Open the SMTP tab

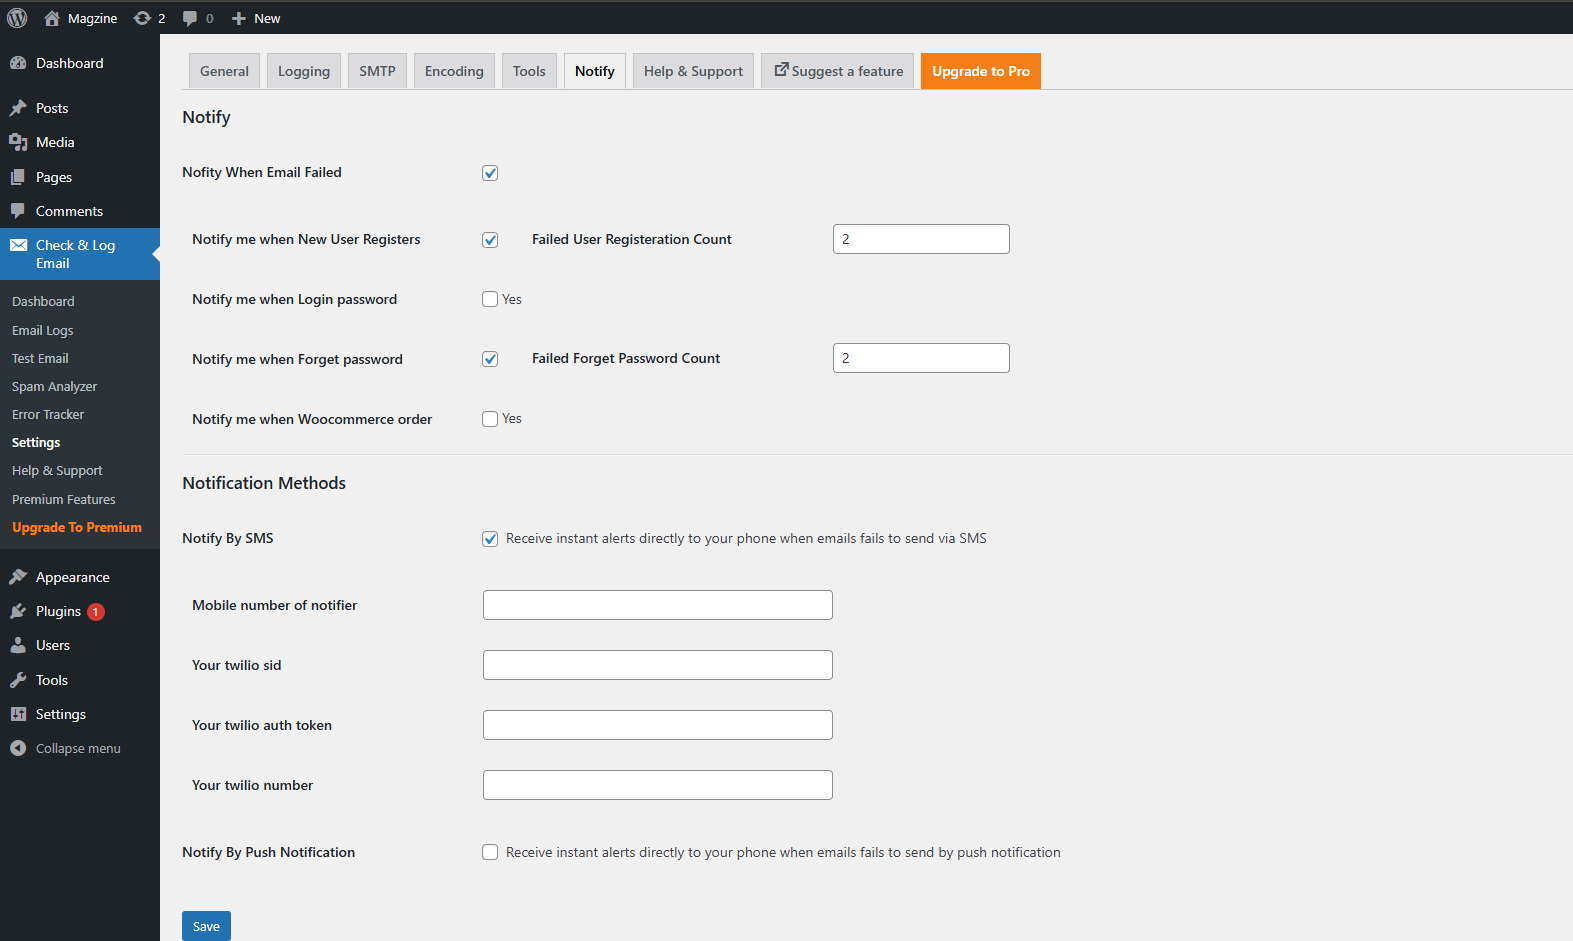pos(377,71)
